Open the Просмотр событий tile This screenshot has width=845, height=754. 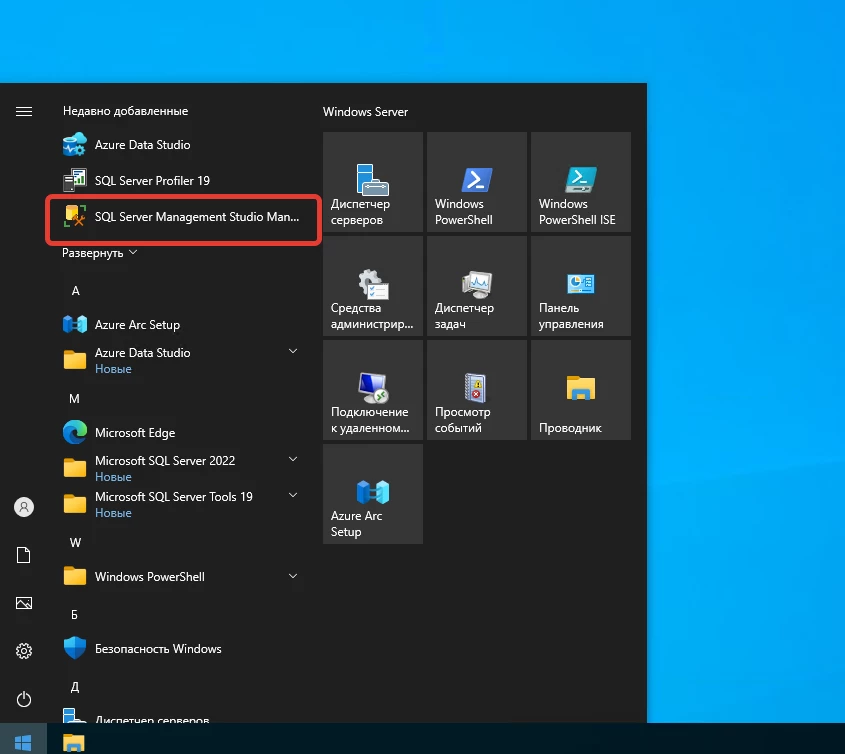tap(476, 390)
